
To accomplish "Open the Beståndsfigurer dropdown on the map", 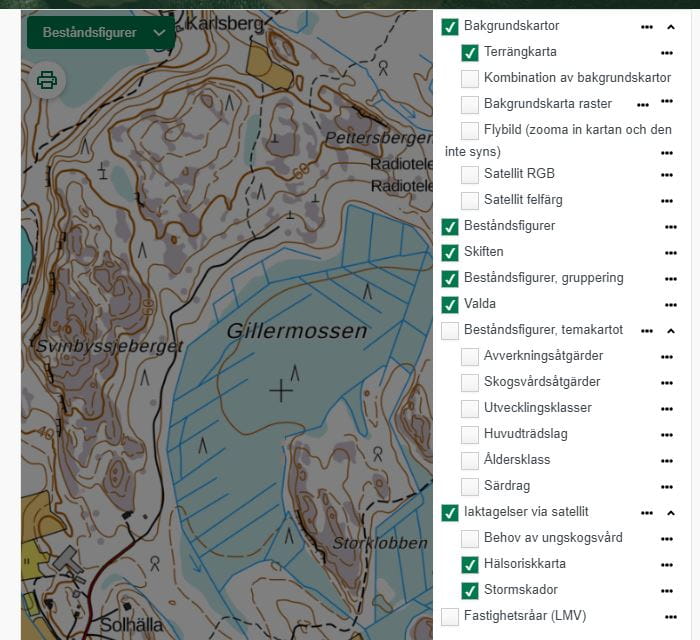I will pyautogui.click(x=100, y=32).
